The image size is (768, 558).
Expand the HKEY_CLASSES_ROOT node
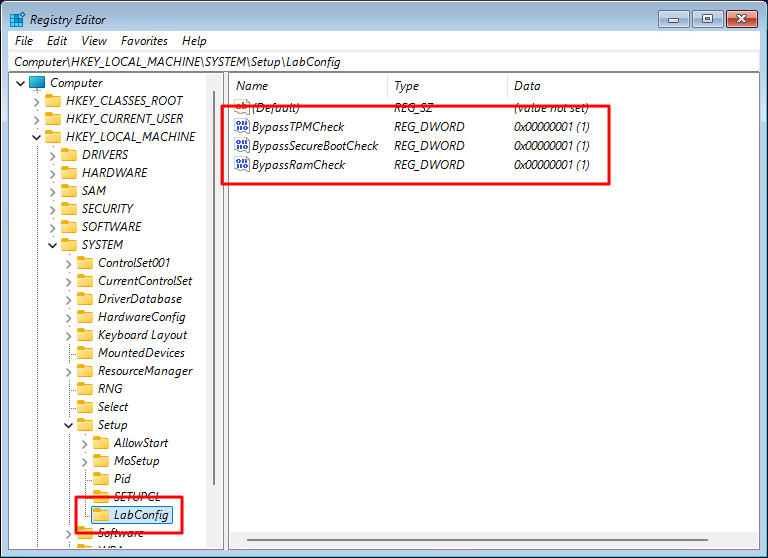pos(37,101)
